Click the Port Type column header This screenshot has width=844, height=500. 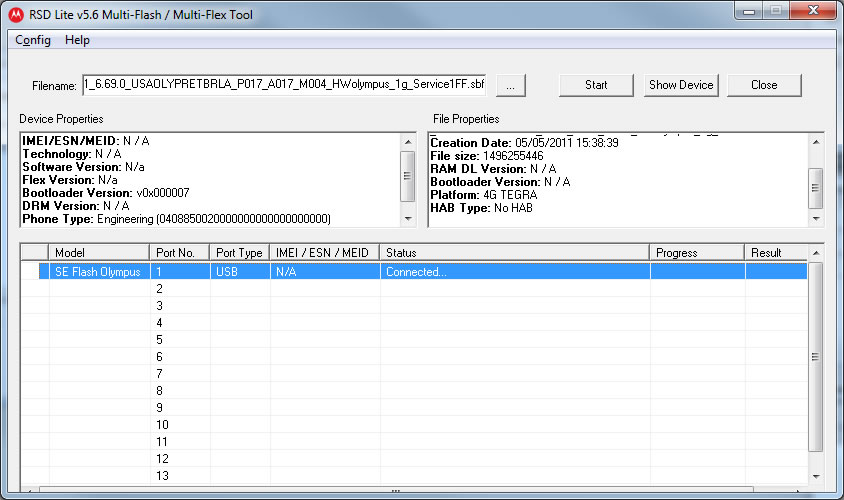[239, 252]
